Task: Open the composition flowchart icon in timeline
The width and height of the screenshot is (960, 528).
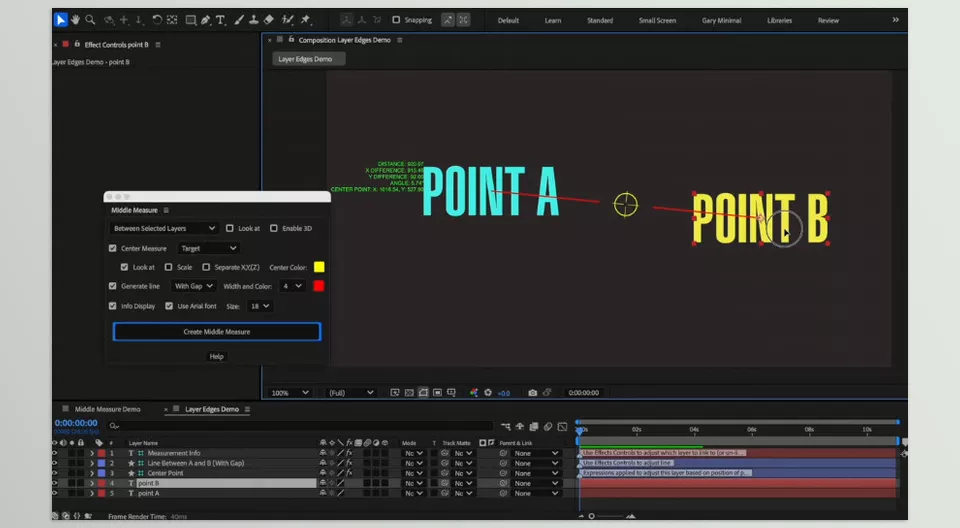Action: coord(506,426)
